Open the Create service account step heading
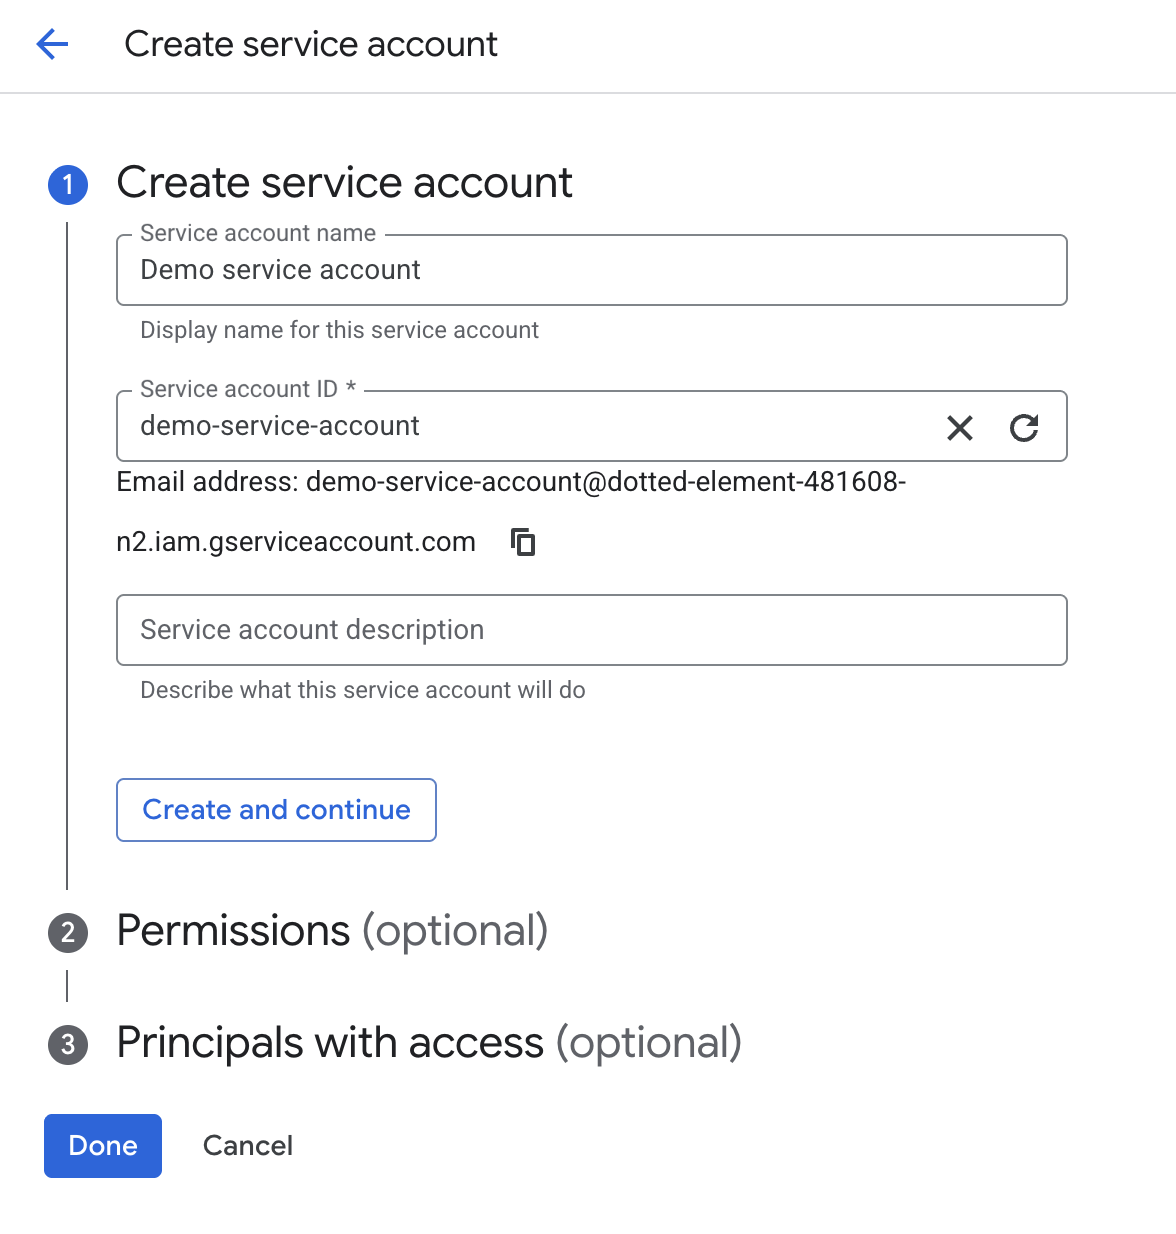The height and width of the screenshot is (1234, 1176). [344, 183]
